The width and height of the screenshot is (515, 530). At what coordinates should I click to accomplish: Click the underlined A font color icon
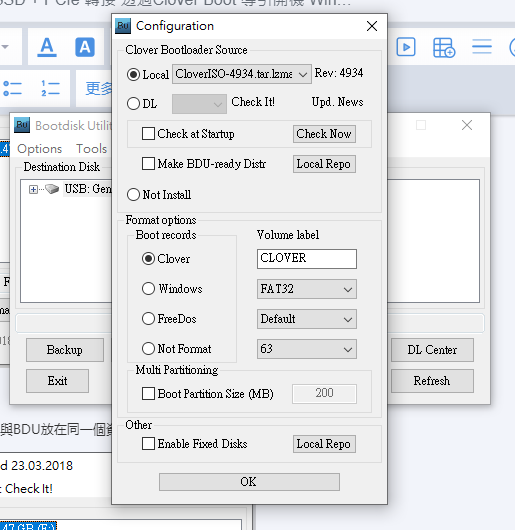click(47, 47)
